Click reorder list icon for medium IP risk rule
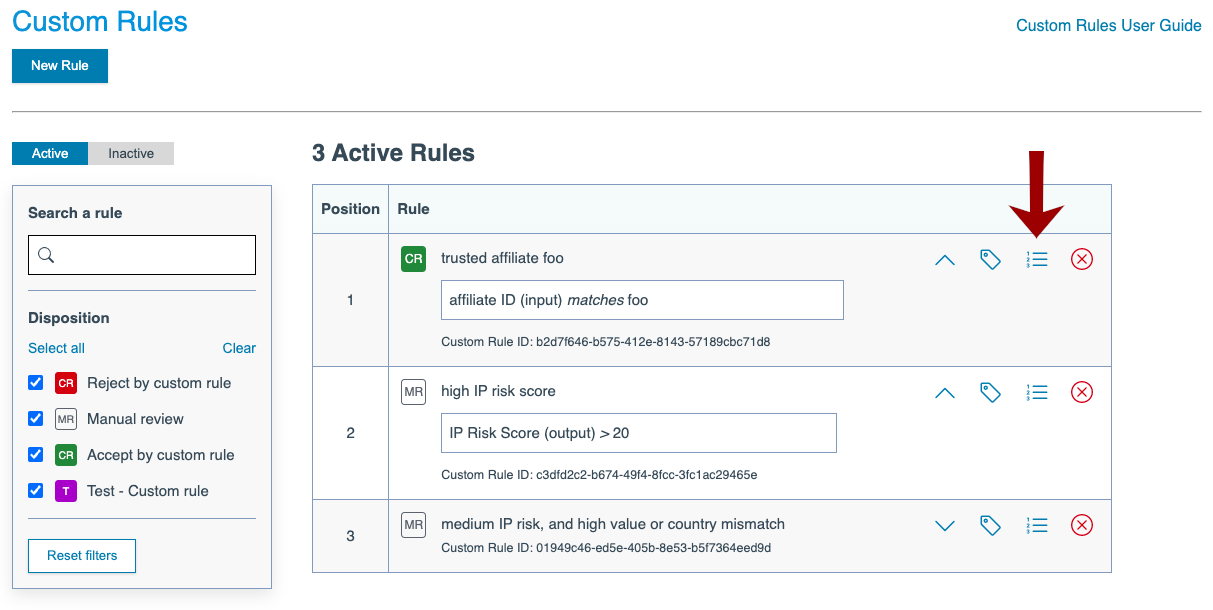Image resolution: width=1213 pixels, height=610 pixels. pos(1037,526)
